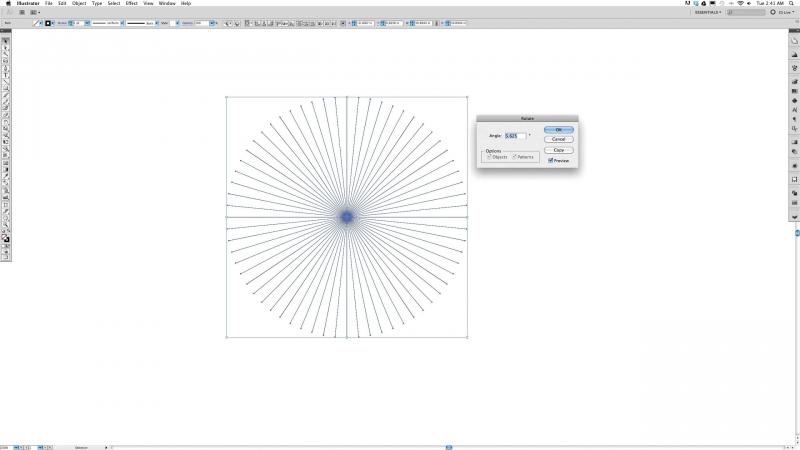Open the Essentials workspace dropdown
The image size is (800, 450).
[x=706, y=12]
